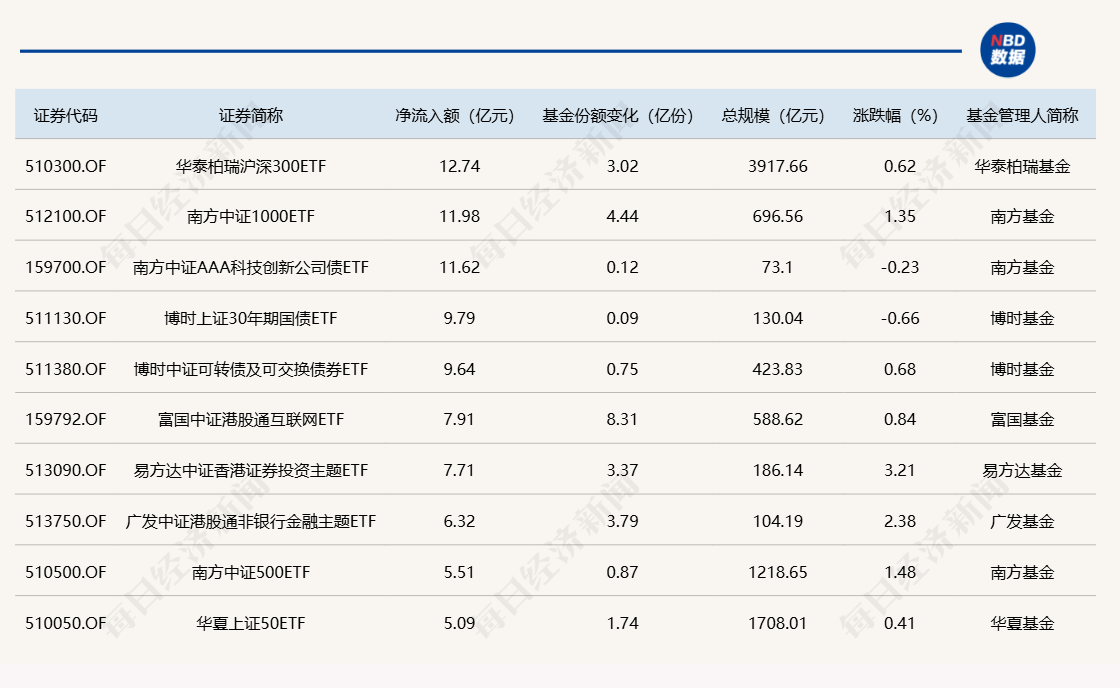Click total size value 104.19

click(x=778, y=522)
